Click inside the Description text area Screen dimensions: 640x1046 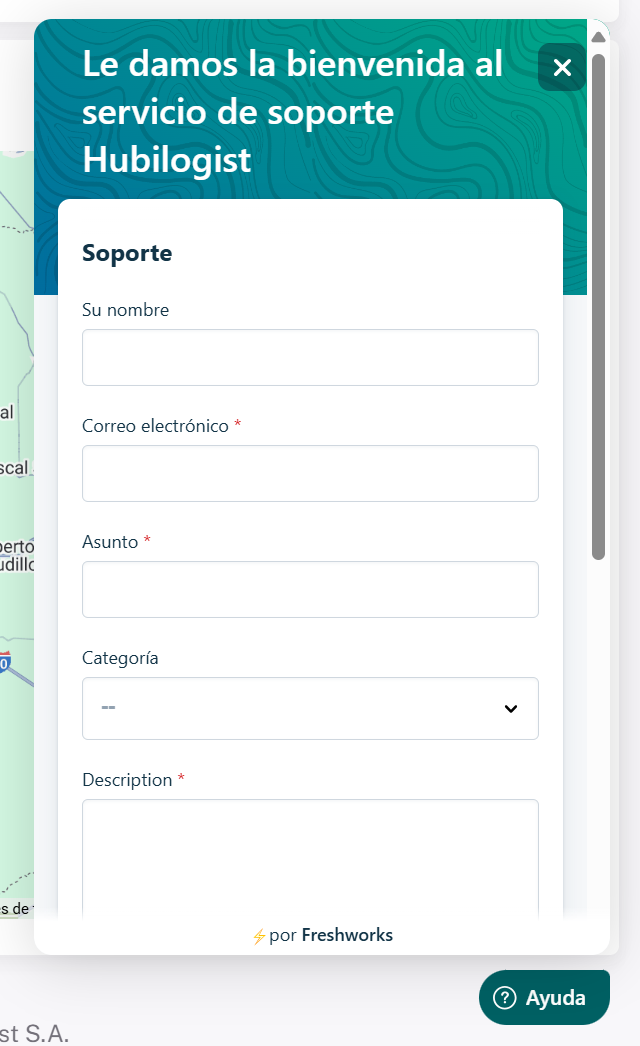click(310, 855)
